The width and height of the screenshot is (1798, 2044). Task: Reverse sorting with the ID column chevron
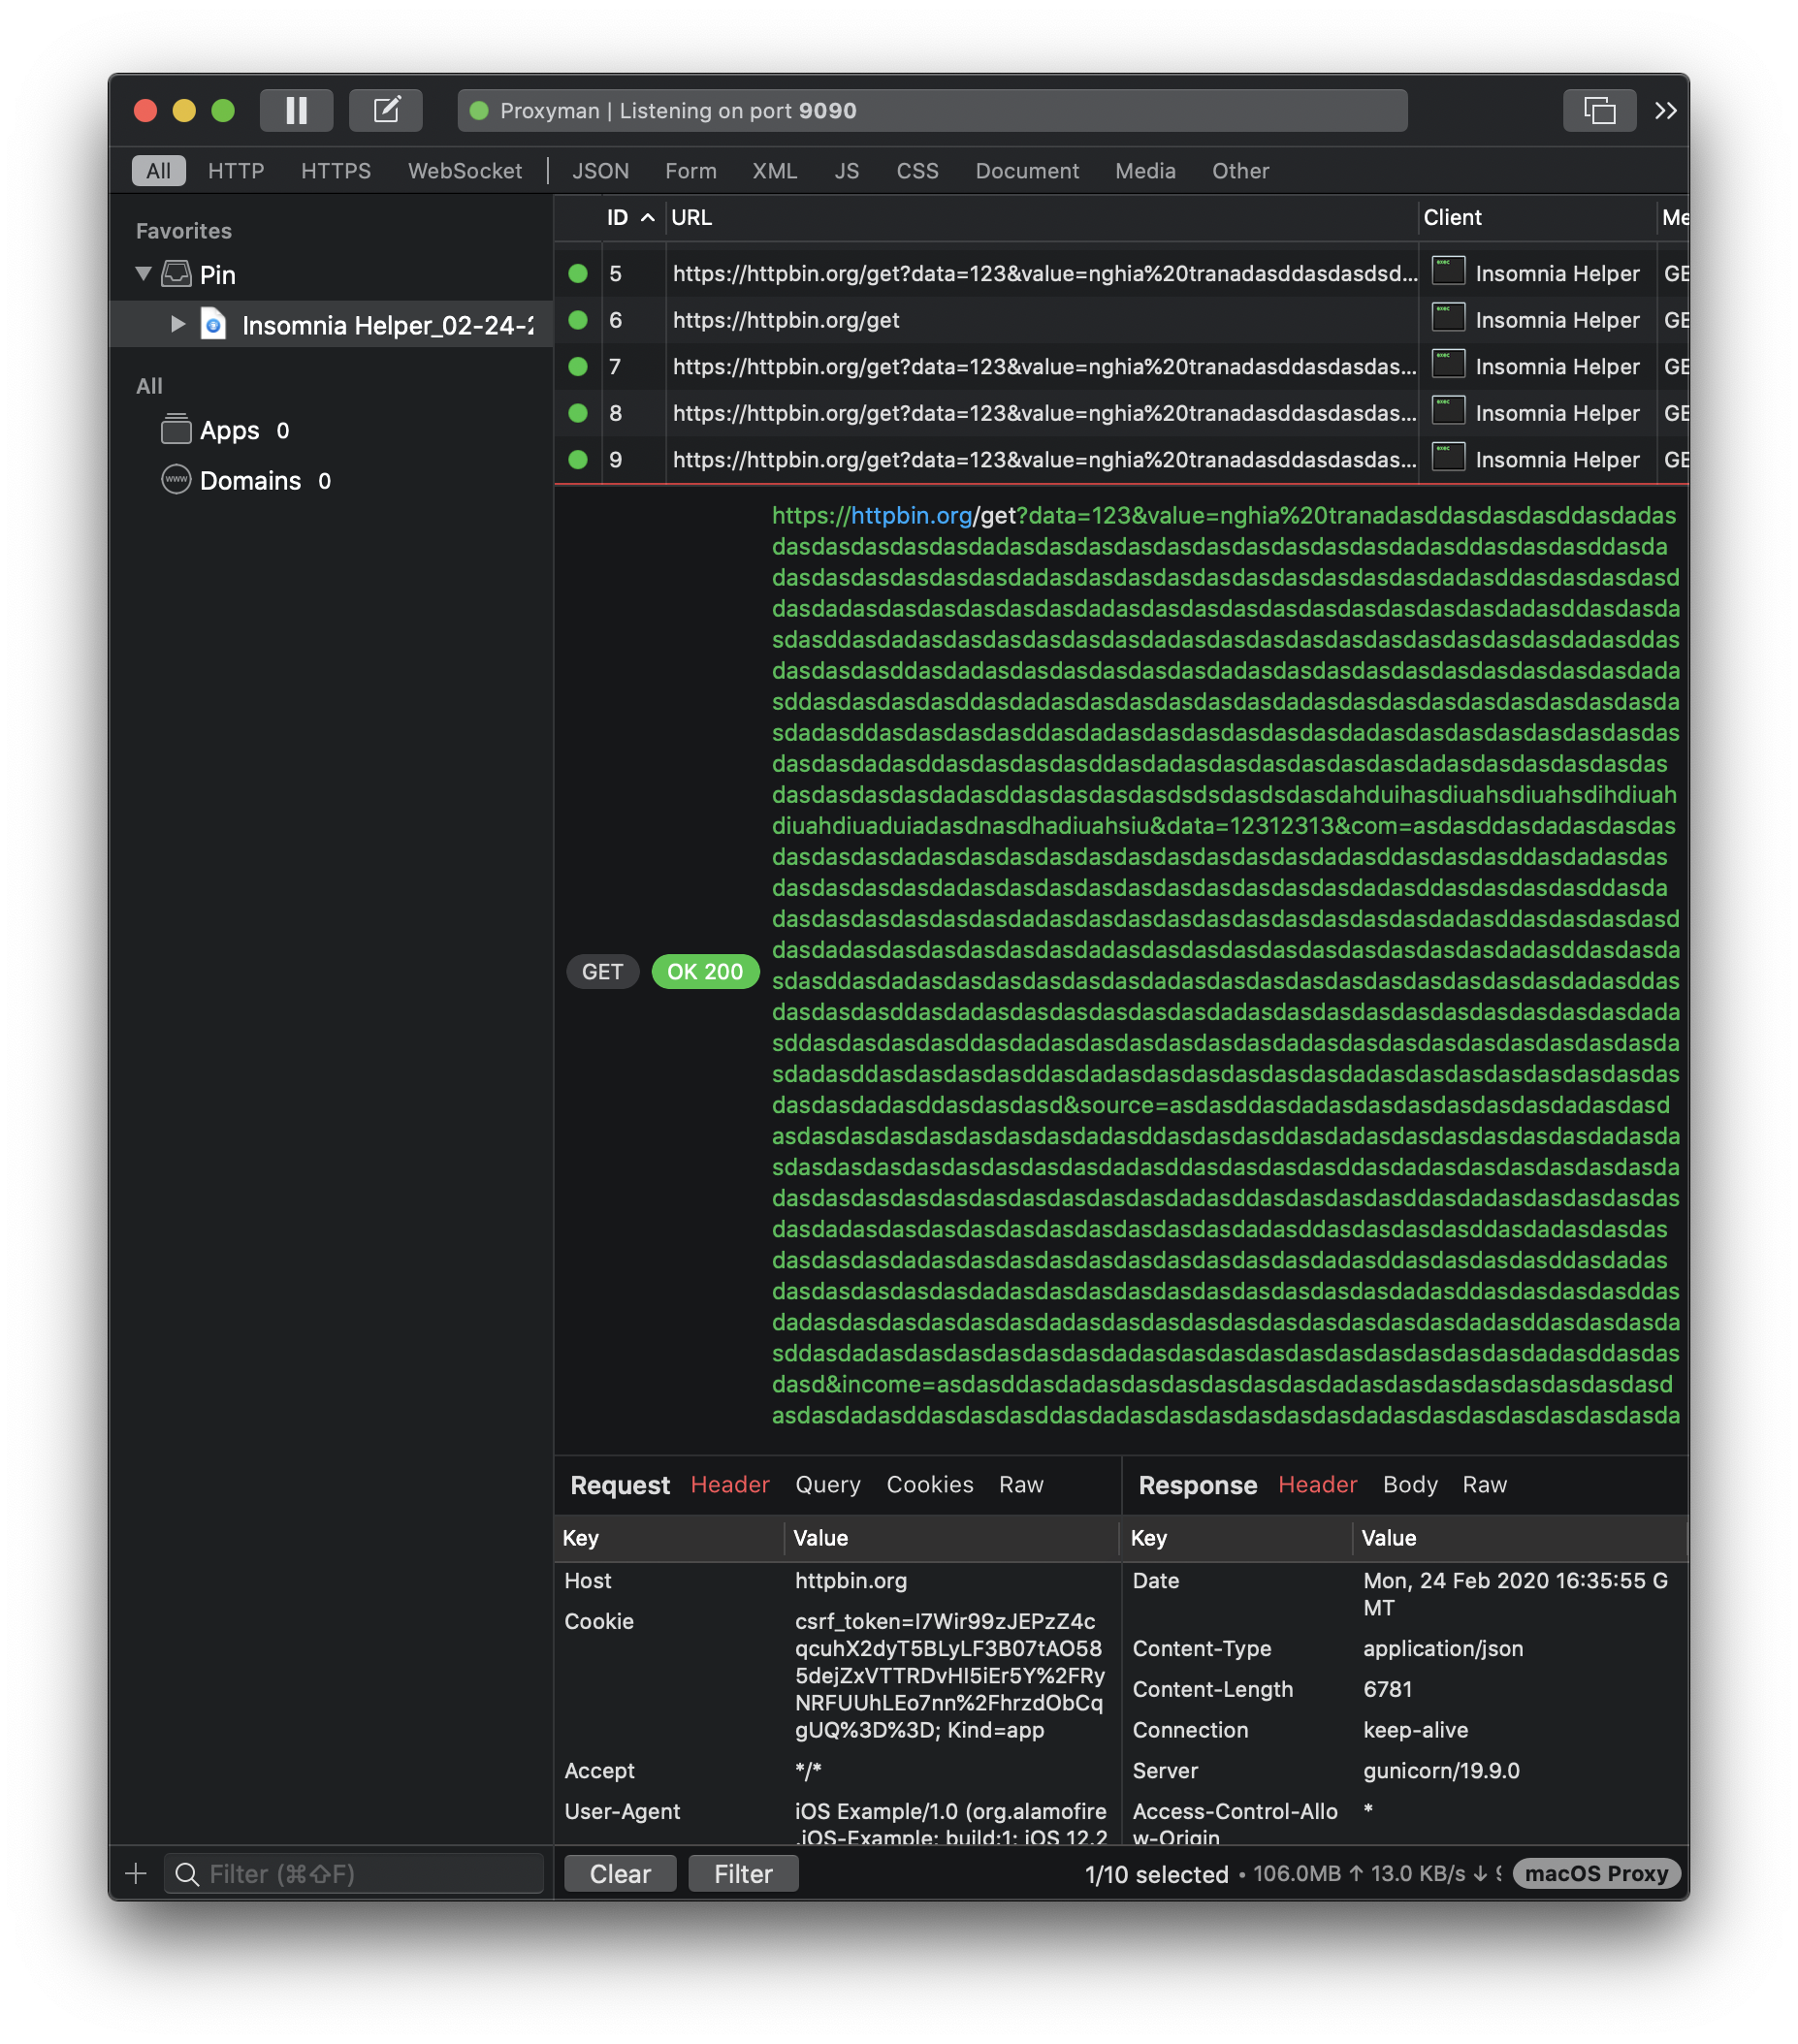click(x=647, y=217)
